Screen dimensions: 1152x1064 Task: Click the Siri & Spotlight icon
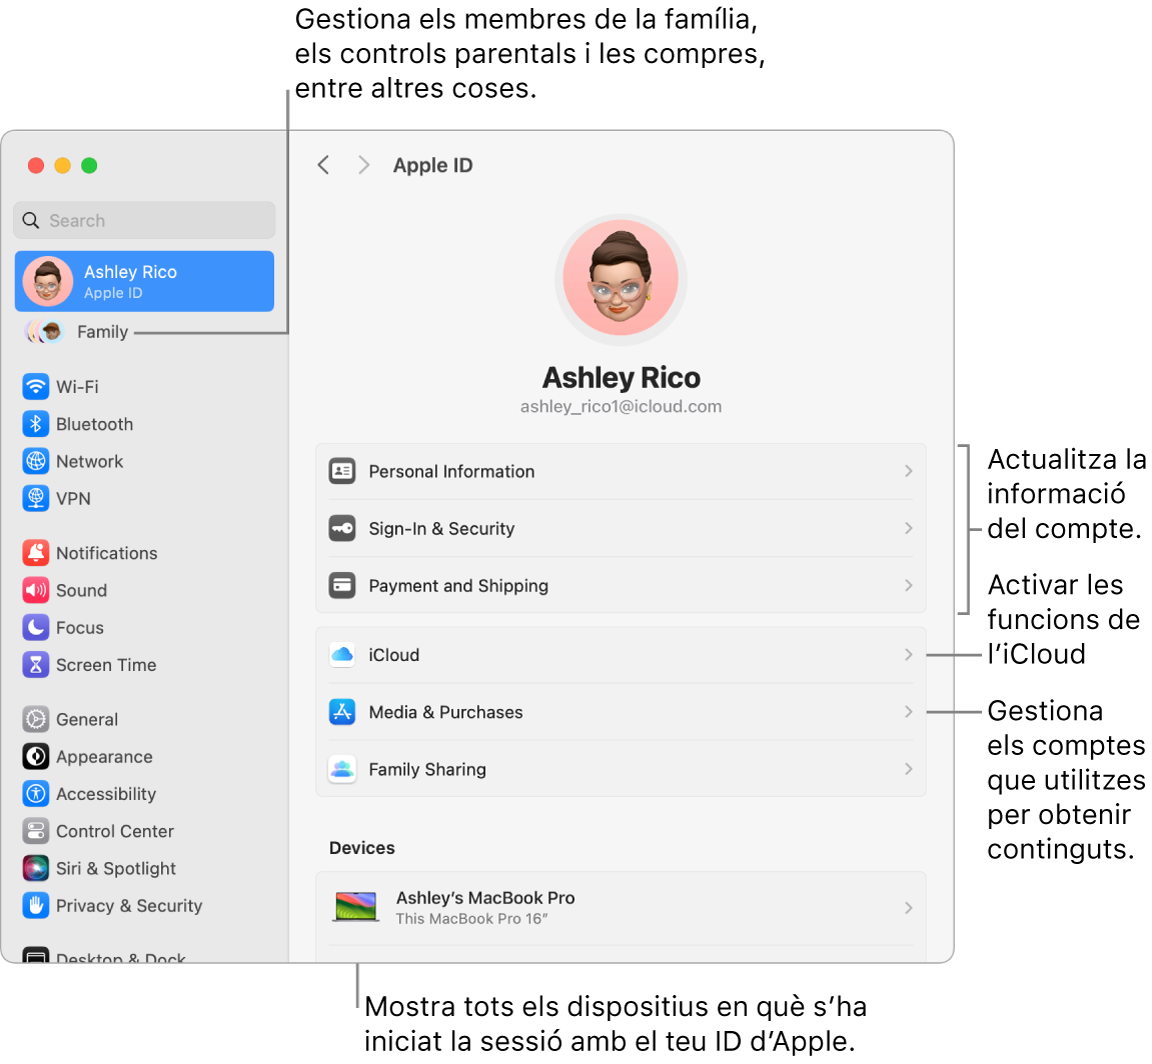pos(35,869)
